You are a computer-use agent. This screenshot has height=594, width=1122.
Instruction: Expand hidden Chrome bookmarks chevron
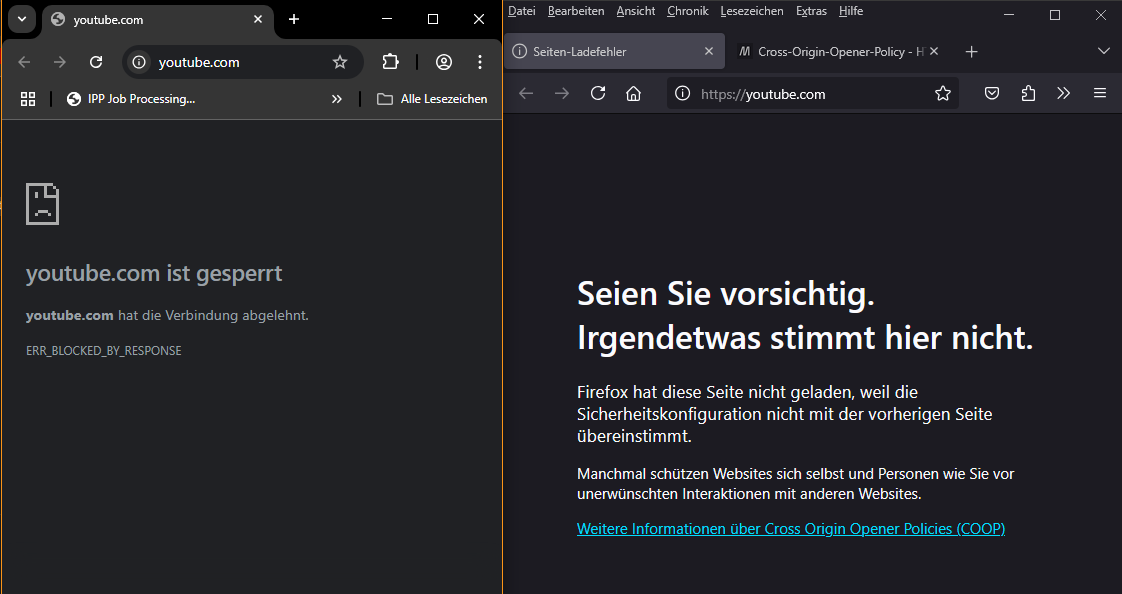click(337, 99)
